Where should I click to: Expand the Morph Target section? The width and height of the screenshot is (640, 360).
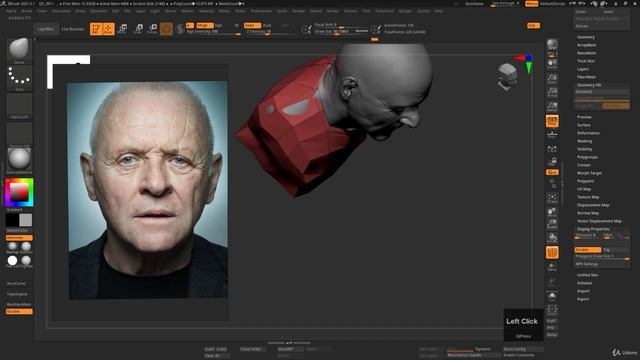[x=589, y=173]
